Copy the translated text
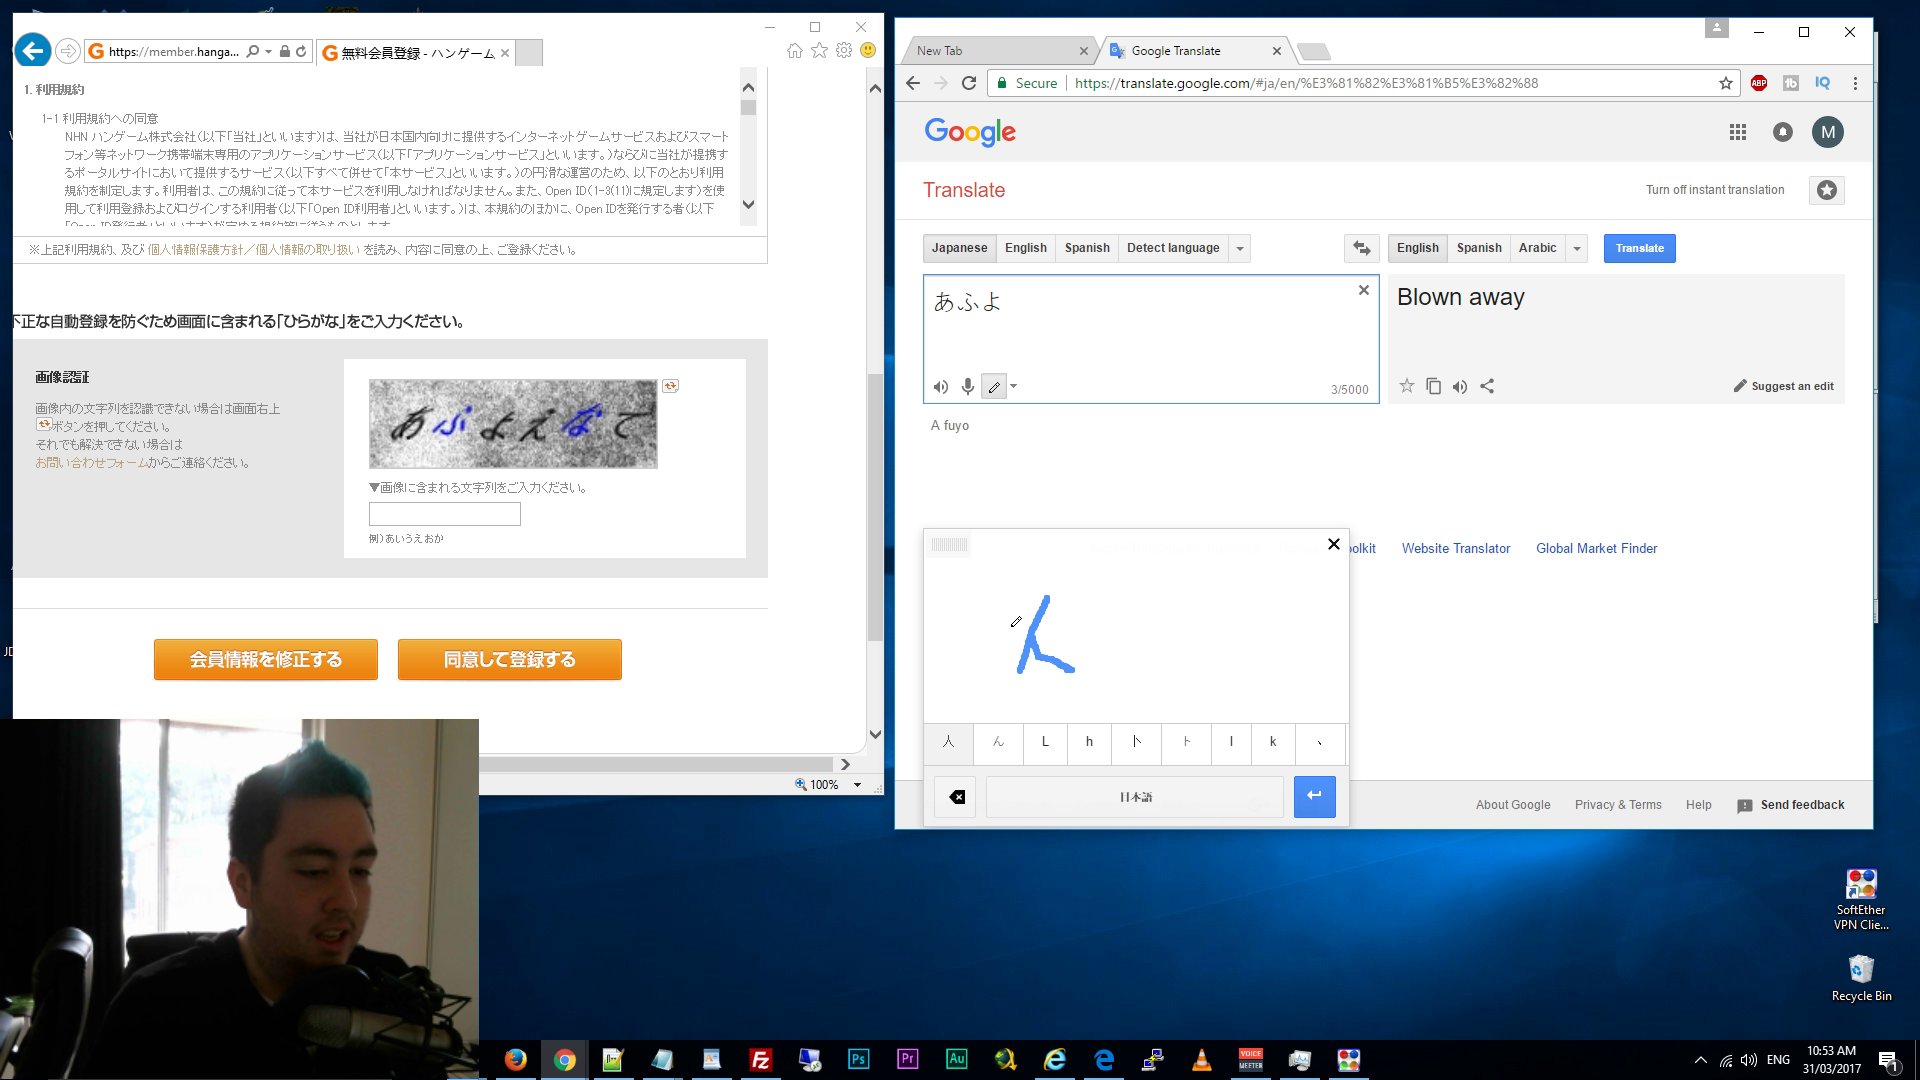 tap(1433, 386)
